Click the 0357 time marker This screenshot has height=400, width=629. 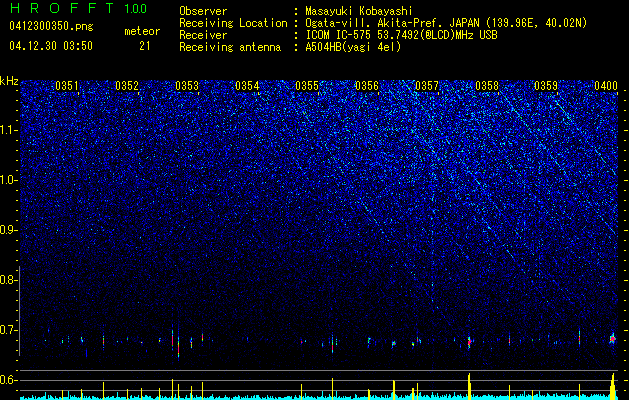(427, 86)
